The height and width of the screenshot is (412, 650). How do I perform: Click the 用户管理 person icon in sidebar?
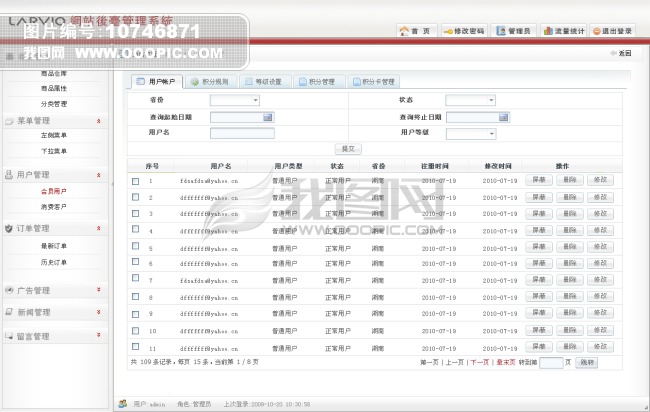(x=9, y=174)
